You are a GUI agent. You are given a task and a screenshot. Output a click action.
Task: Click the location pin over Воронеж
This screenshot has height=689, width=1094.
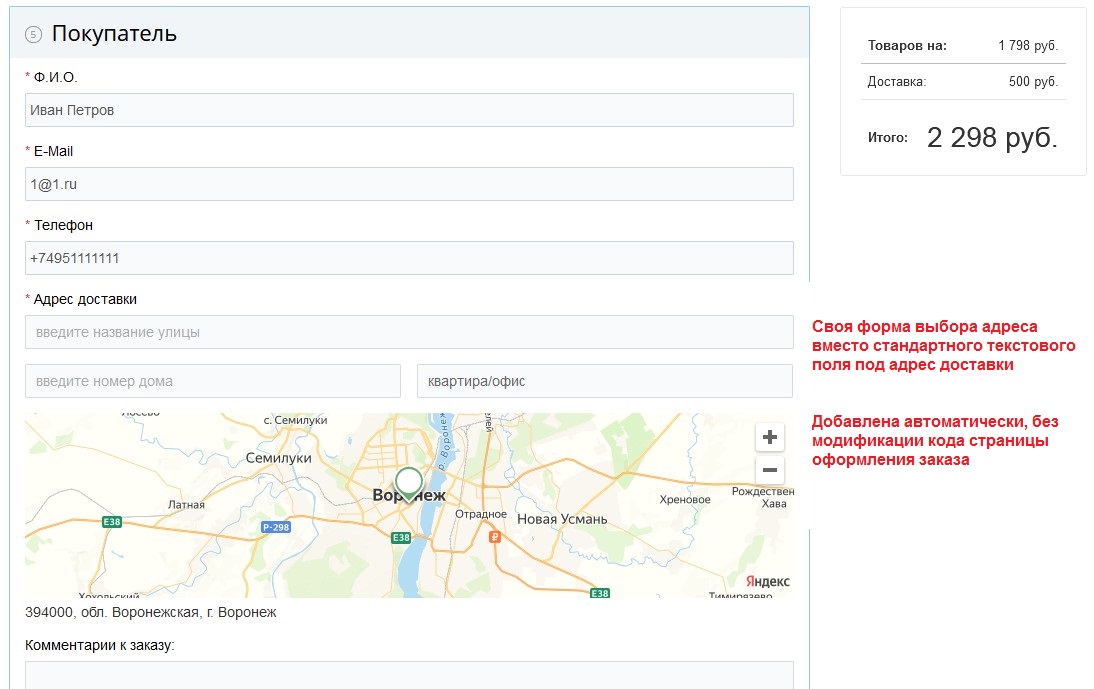click(x=408, y=483)
